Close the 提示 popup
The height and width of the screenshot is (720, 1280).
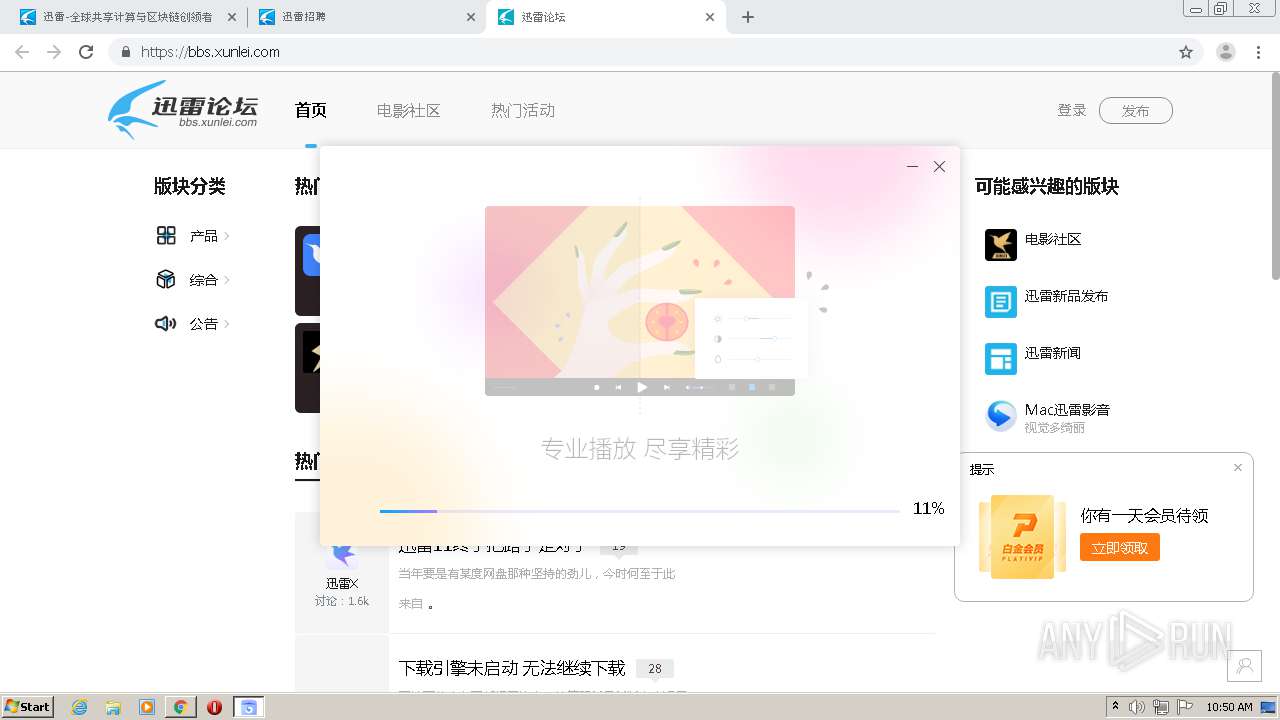(x=1238, y=467)
